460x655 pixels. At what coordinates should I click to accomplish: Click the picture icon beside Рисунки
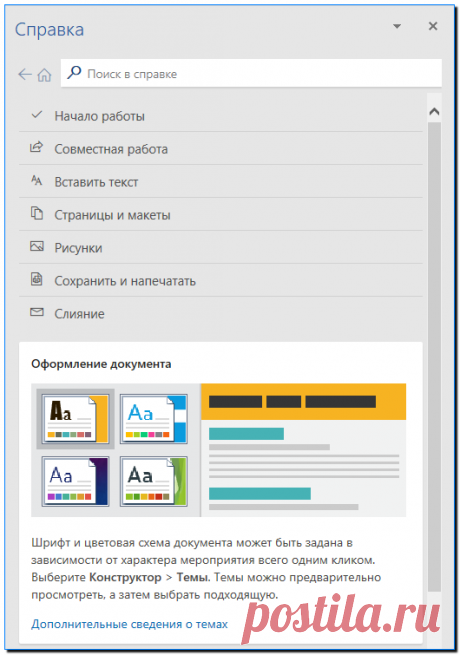tap(37, 246)
